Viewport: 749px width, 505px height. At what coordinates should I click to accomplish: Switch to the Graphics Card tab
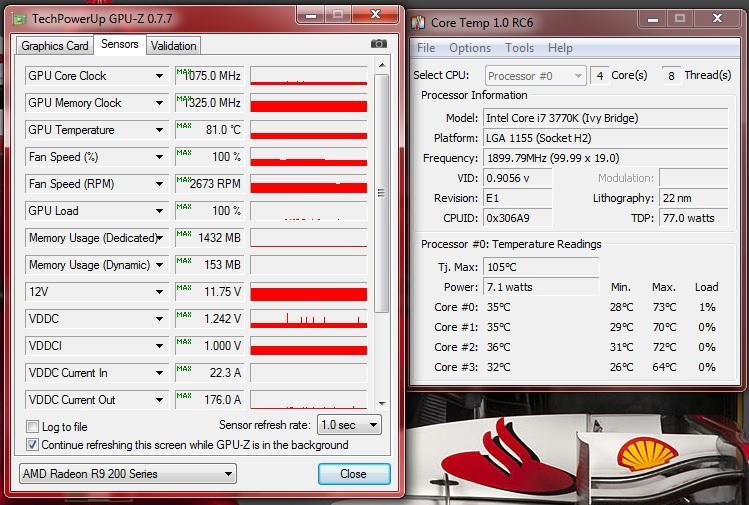(55, 46)
